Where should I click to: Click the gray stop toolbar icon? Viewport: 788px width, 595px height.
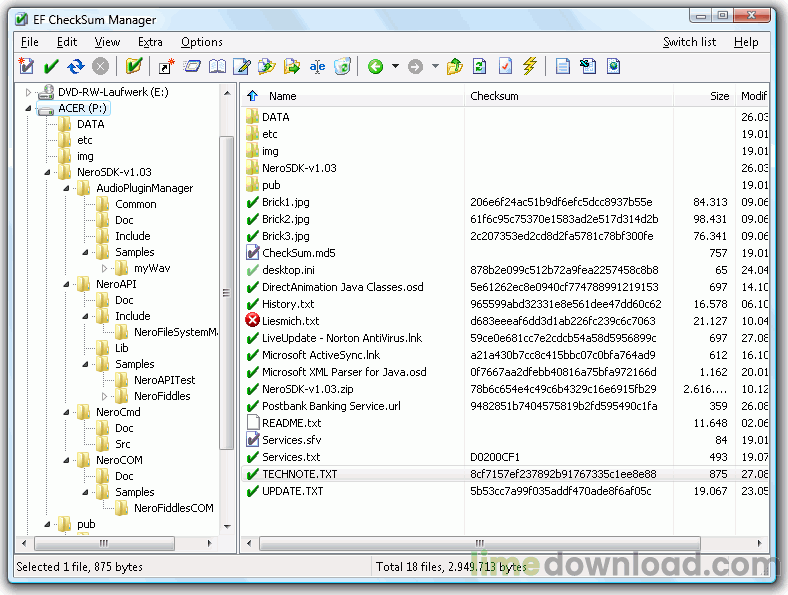[101, 66]
